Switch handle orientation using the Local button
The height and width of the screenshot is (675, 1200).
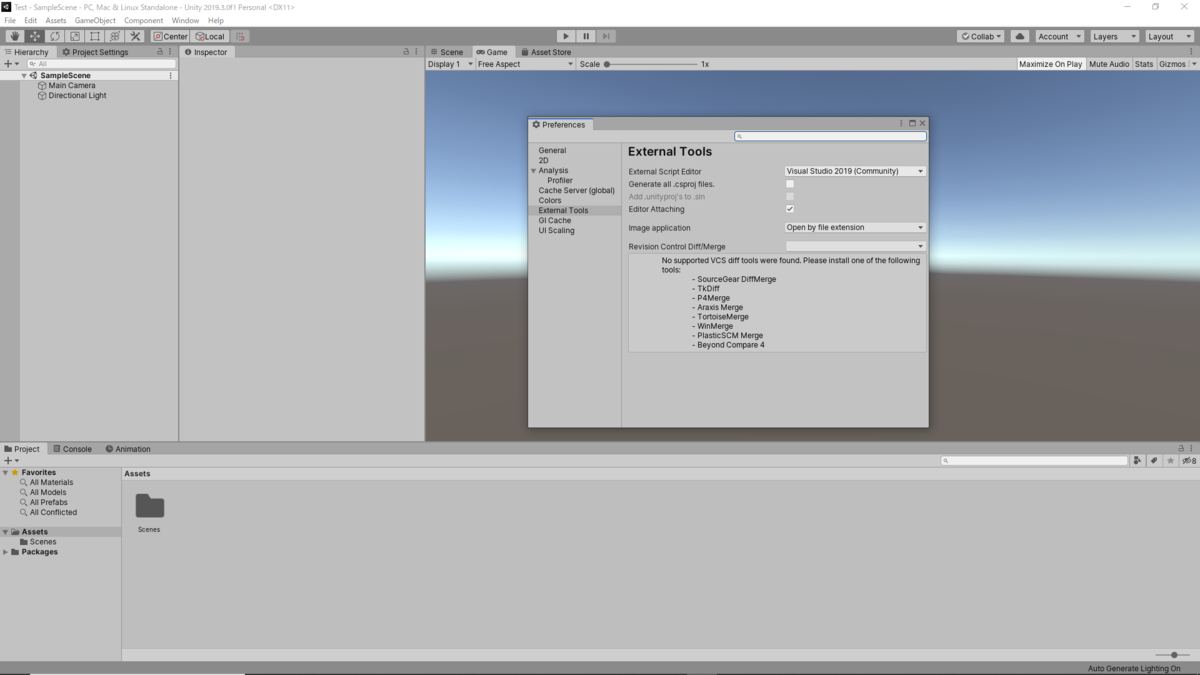pyautogui.click(x=210, y=36)
